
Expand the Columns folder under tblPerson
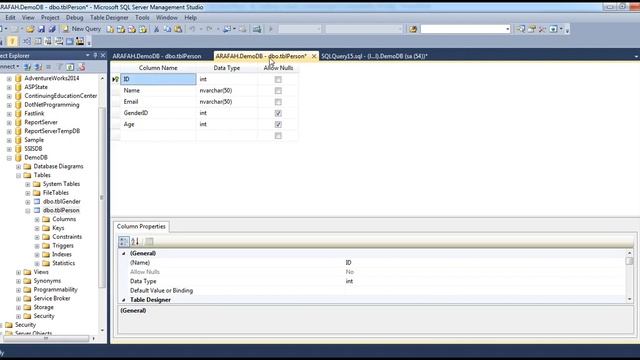click(37, 219)
